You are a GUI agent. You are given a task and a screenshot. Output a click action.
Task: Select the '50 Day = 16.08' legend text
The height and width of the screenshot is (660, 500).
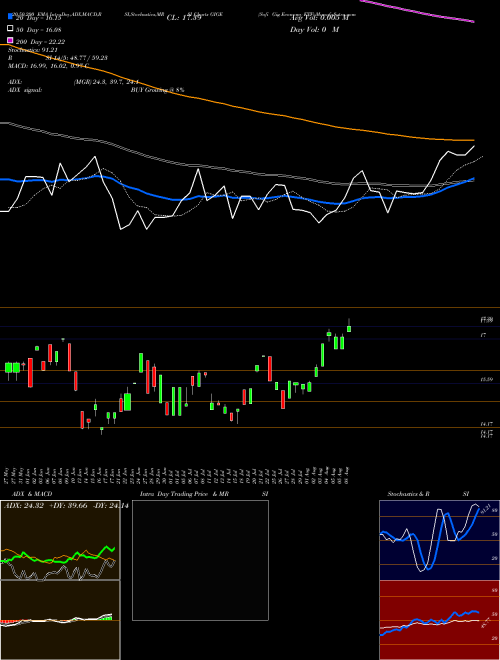39,30
